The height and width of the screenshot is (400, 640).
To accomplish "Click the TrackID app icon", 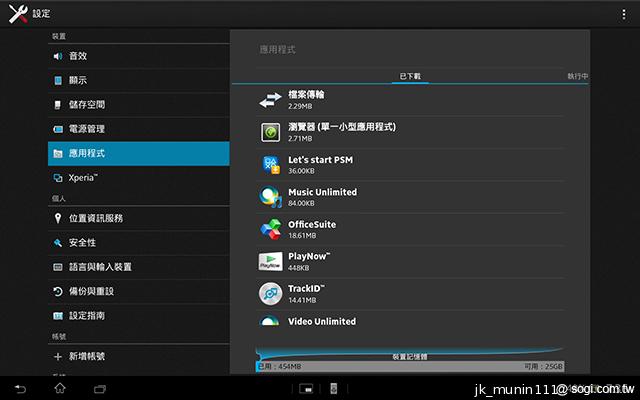I will [270, 294].
